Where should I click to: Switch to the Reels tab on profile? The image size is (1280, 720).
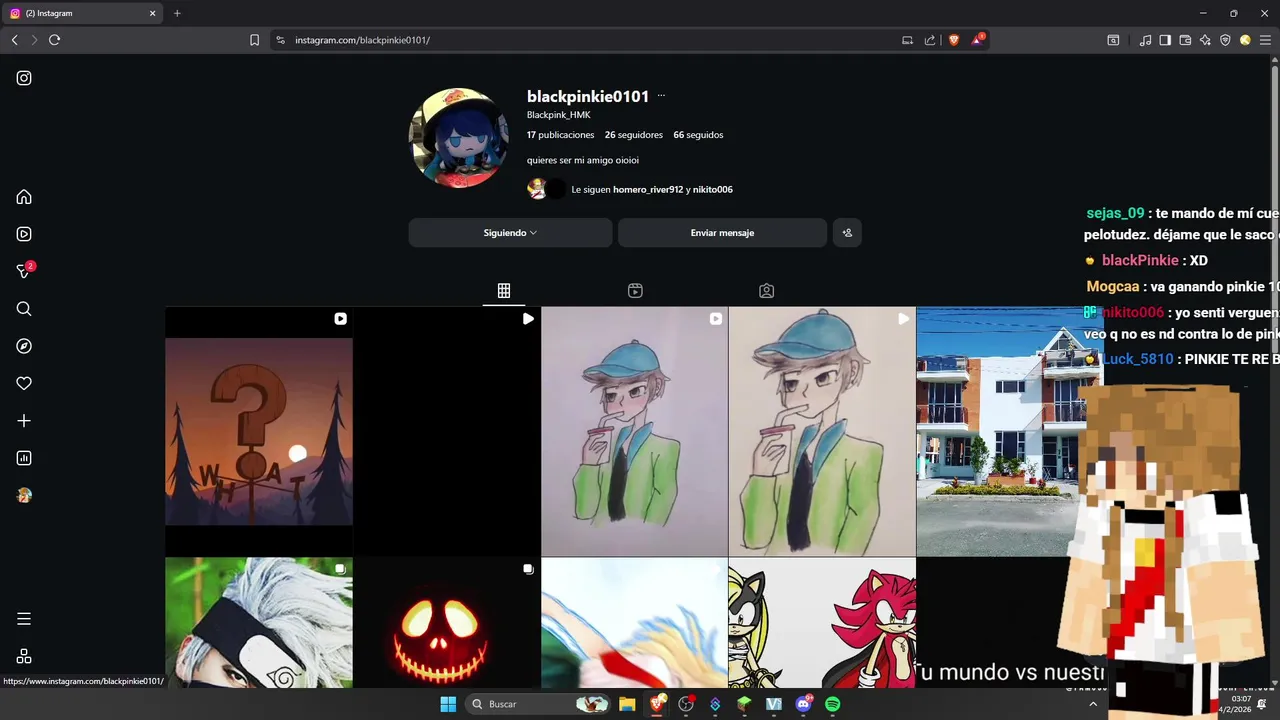coord(635,291)
